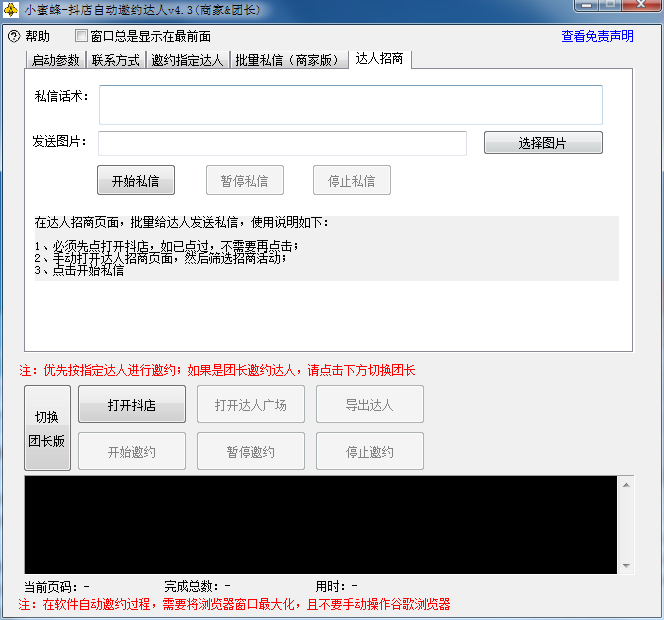Click instruction line 必须先点打开抖店
Viewport: 664px width, 620px height.
(167, 246)
